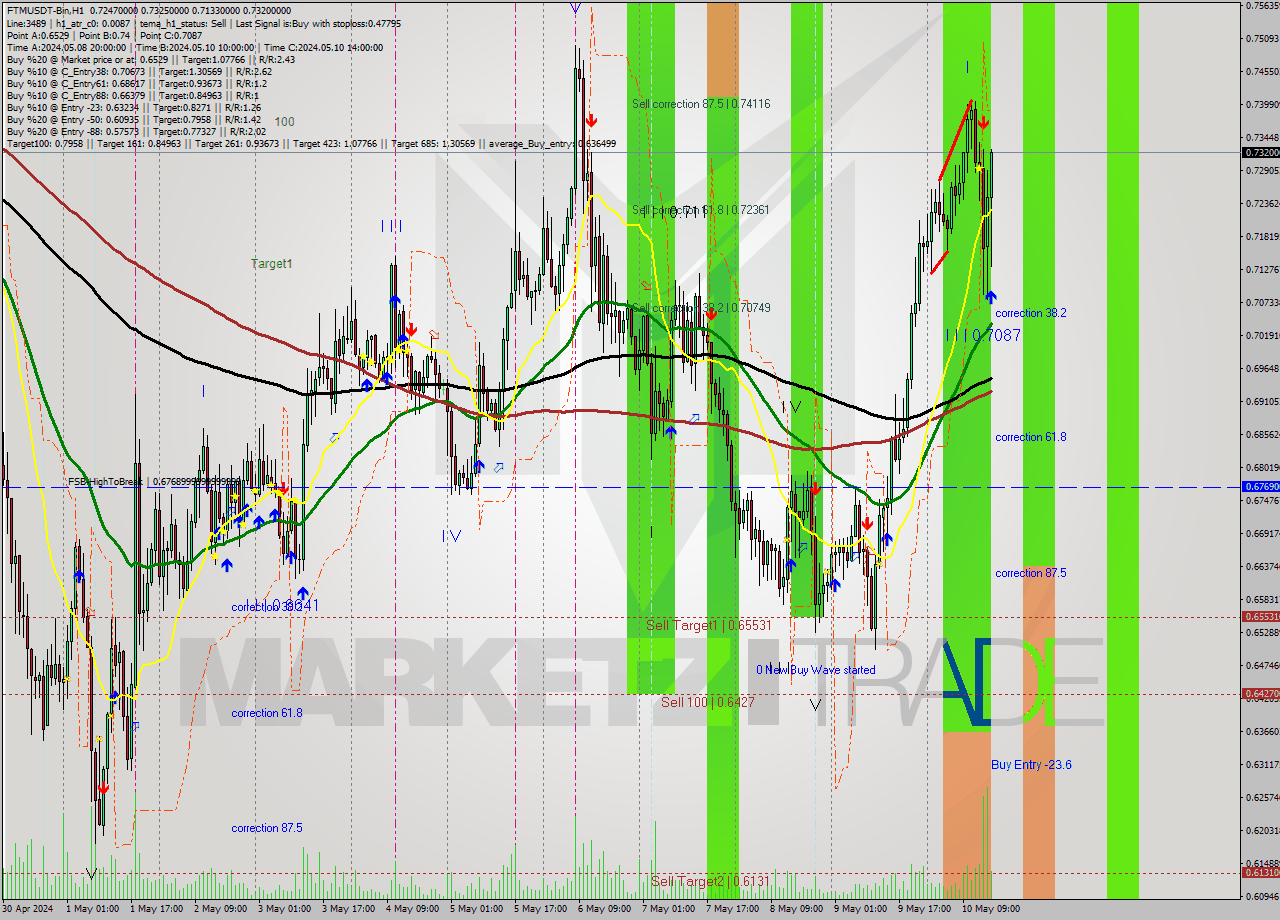Click the '4 May 09:00' time axis label
1280x920 pixels.
click(412, 909)
